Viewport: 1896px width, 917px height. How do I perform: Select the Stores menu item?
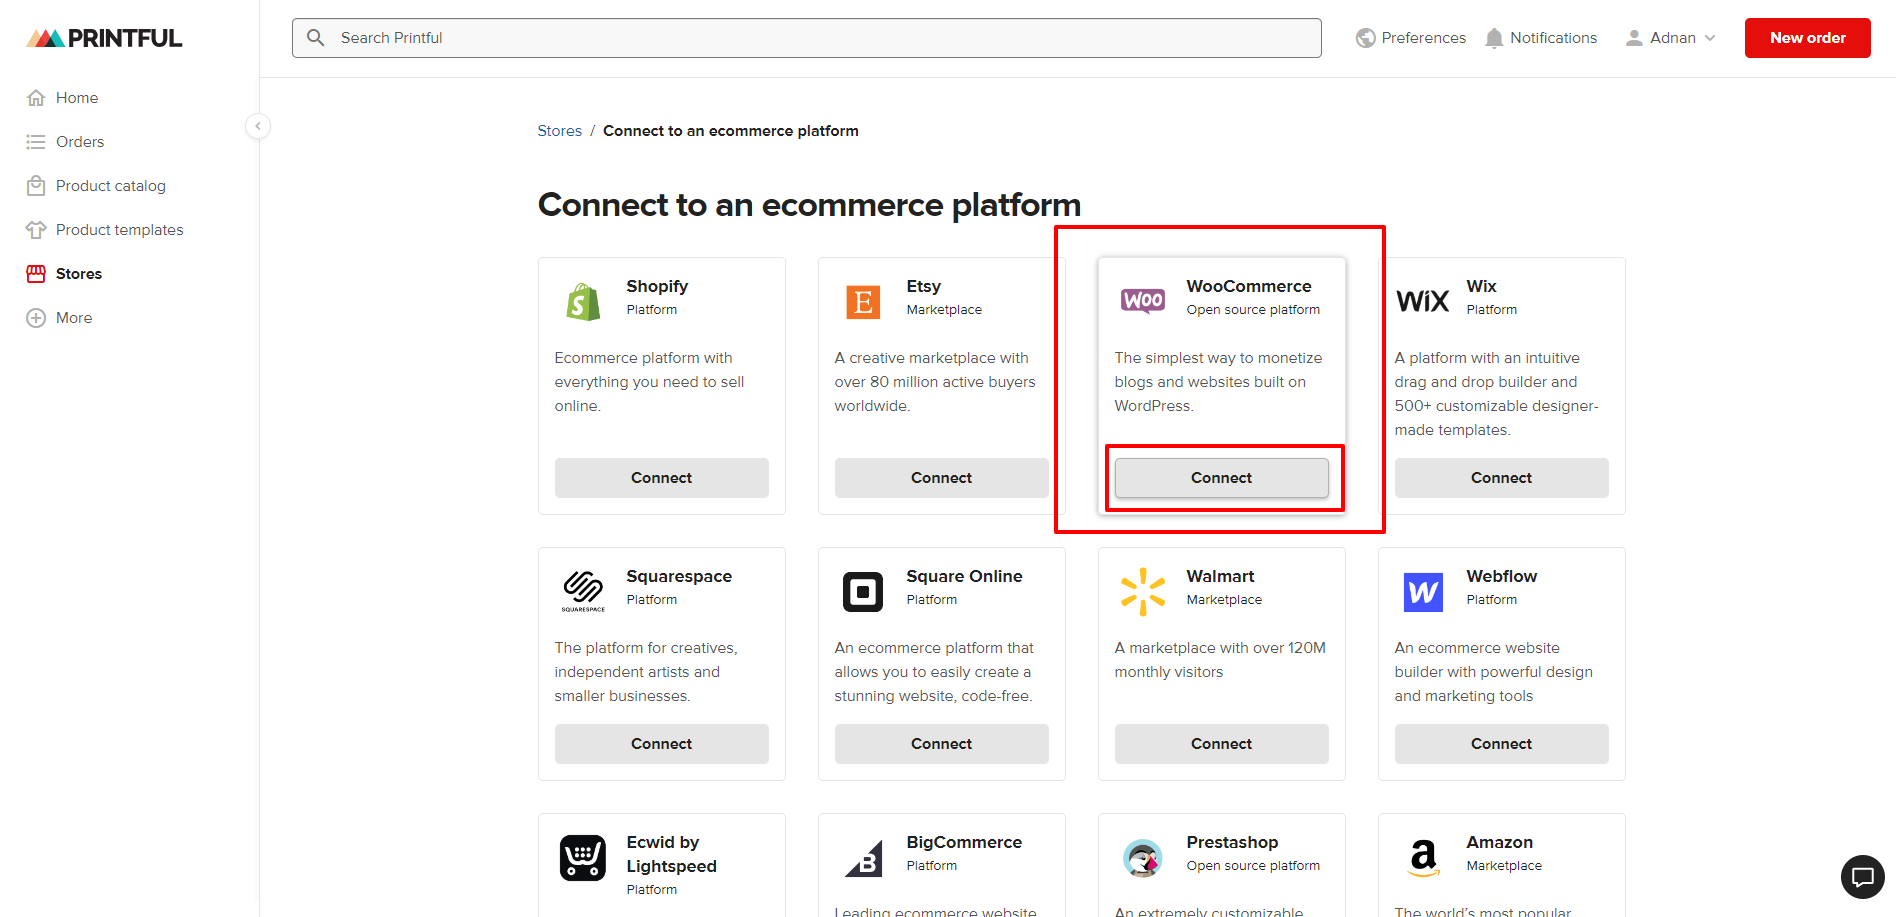[79, 274]
